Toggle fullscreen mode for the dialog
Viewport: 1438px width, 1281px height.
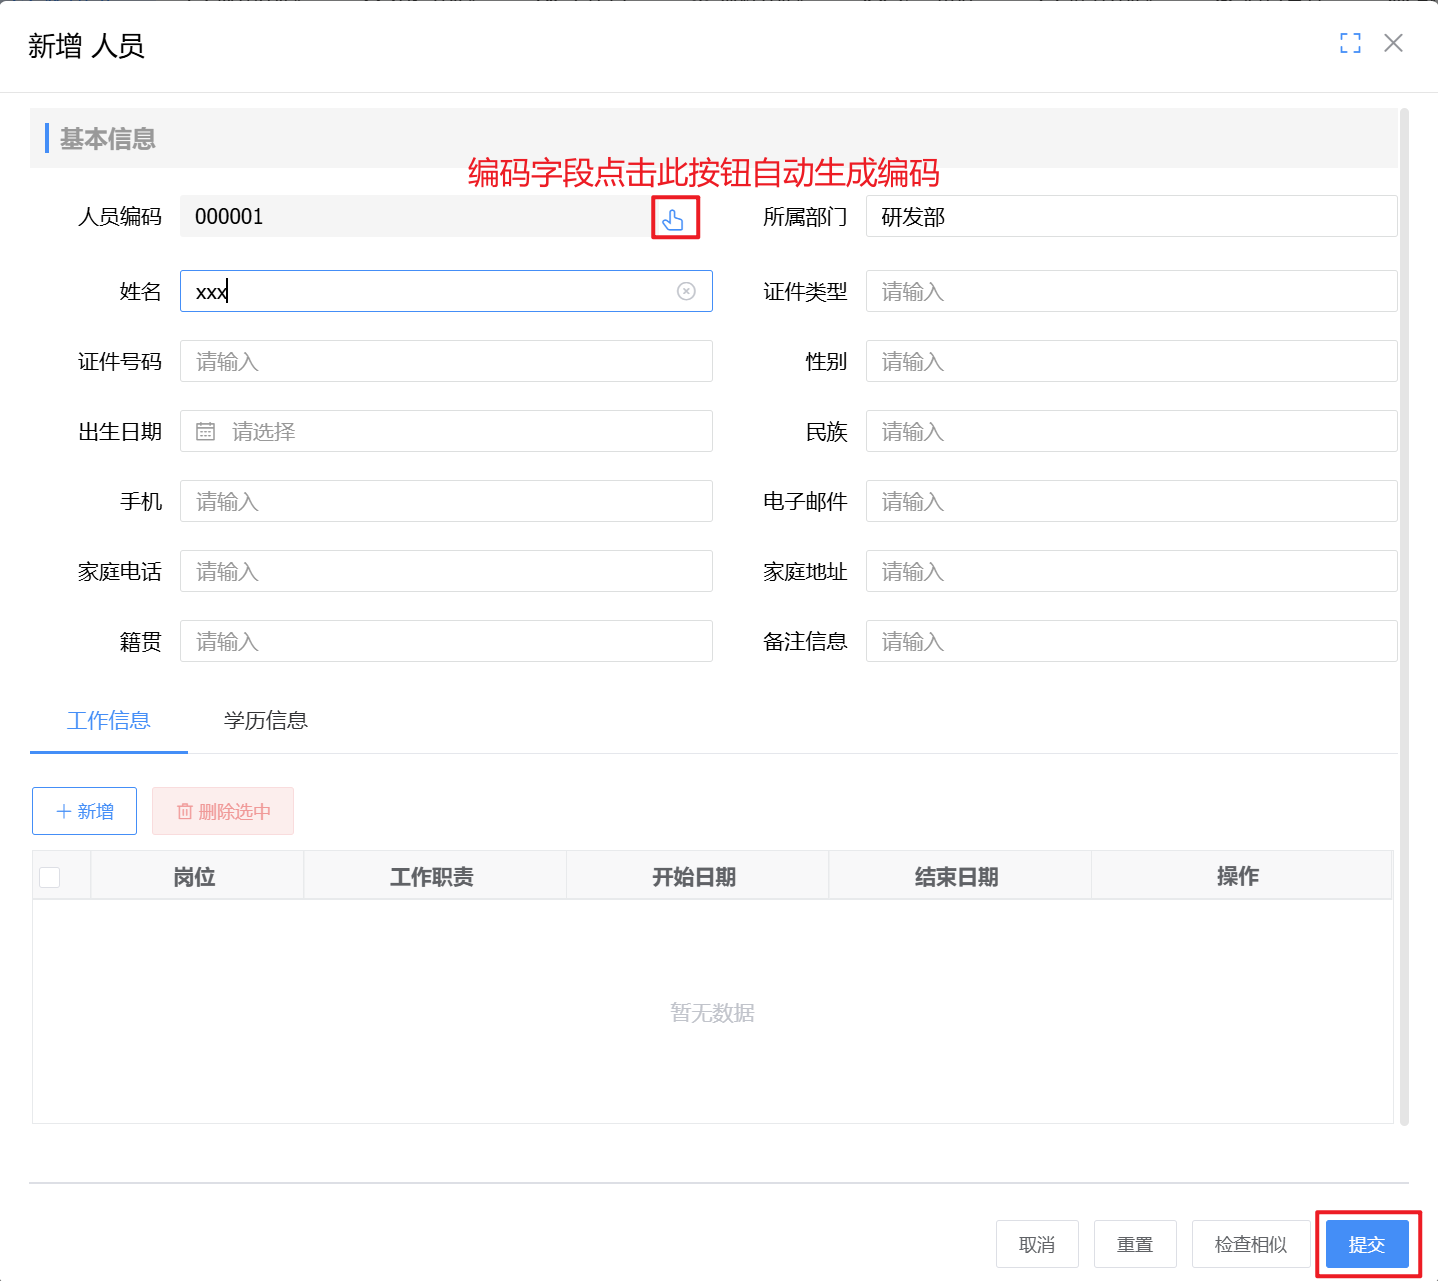coord(1350,43)
